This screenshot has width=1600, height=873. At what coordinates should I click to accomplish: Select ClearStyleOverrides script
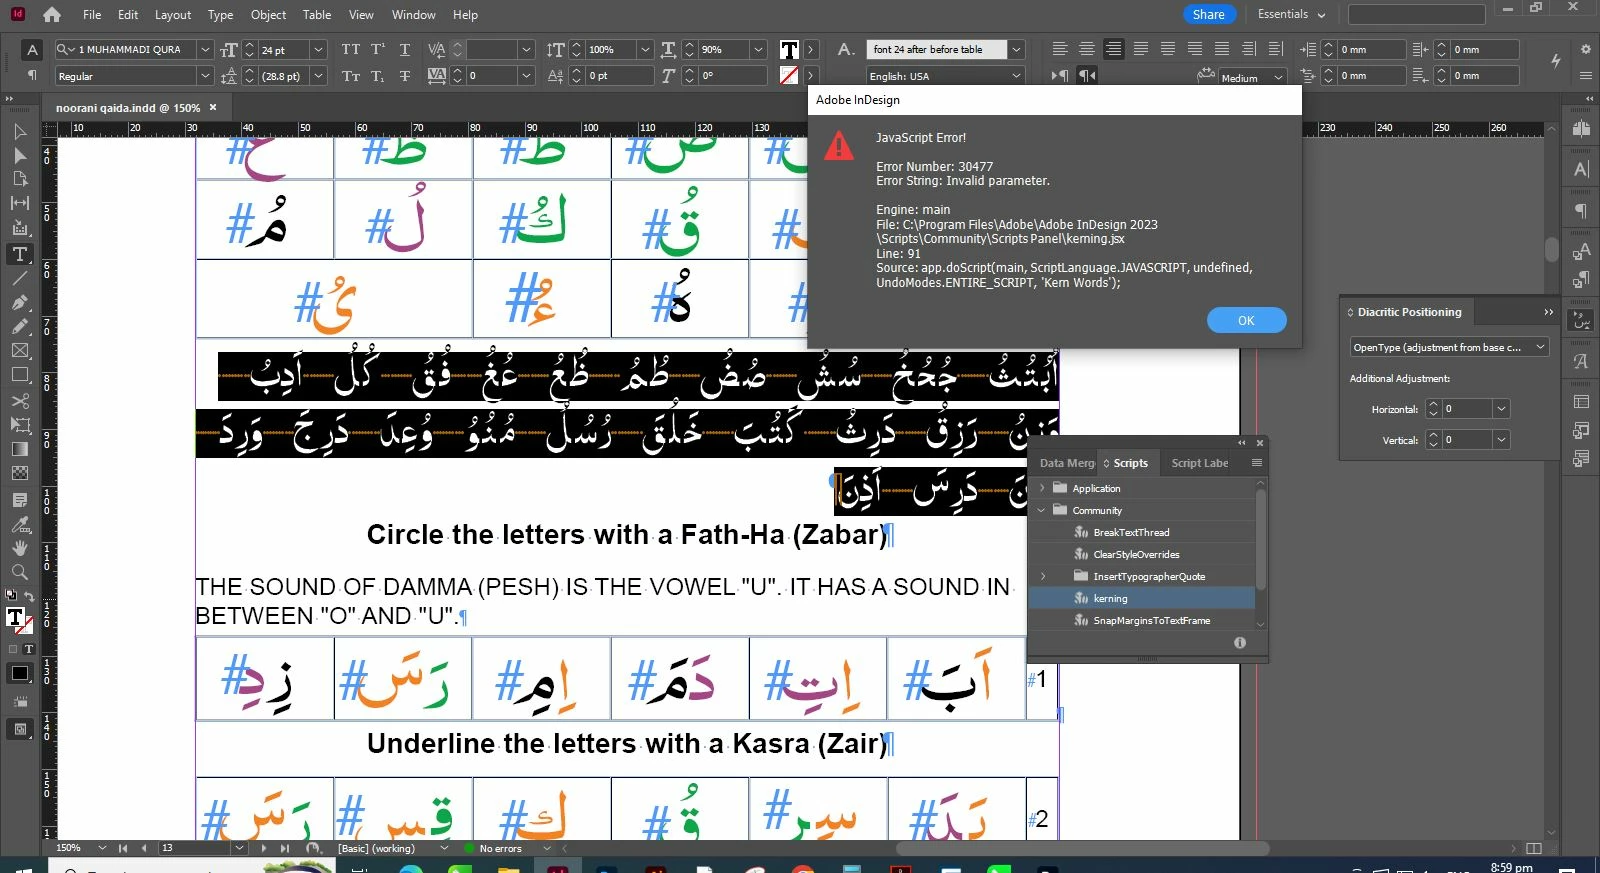(1142, 554)
